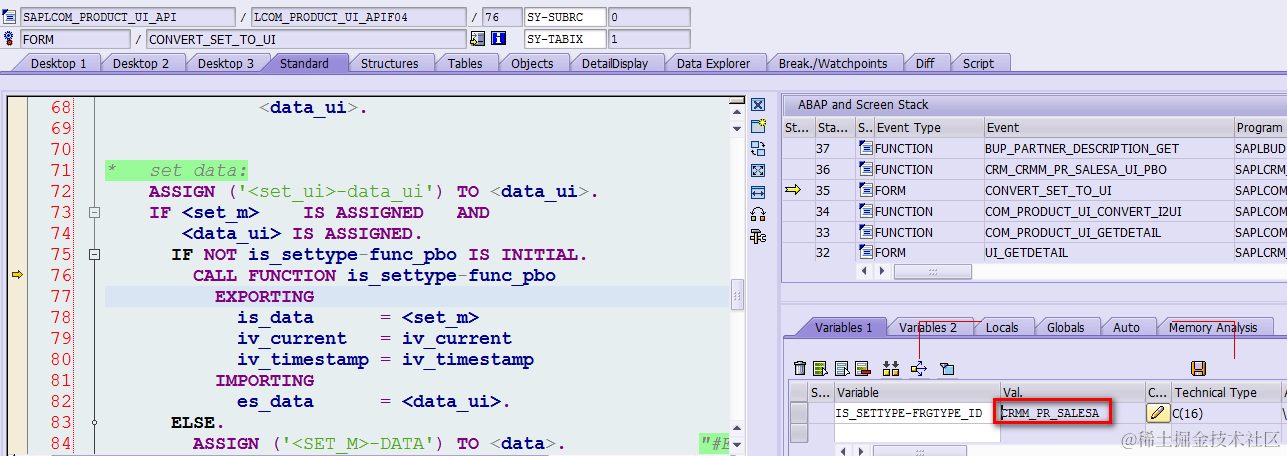Click the Event Type column header

coord(928,127)
